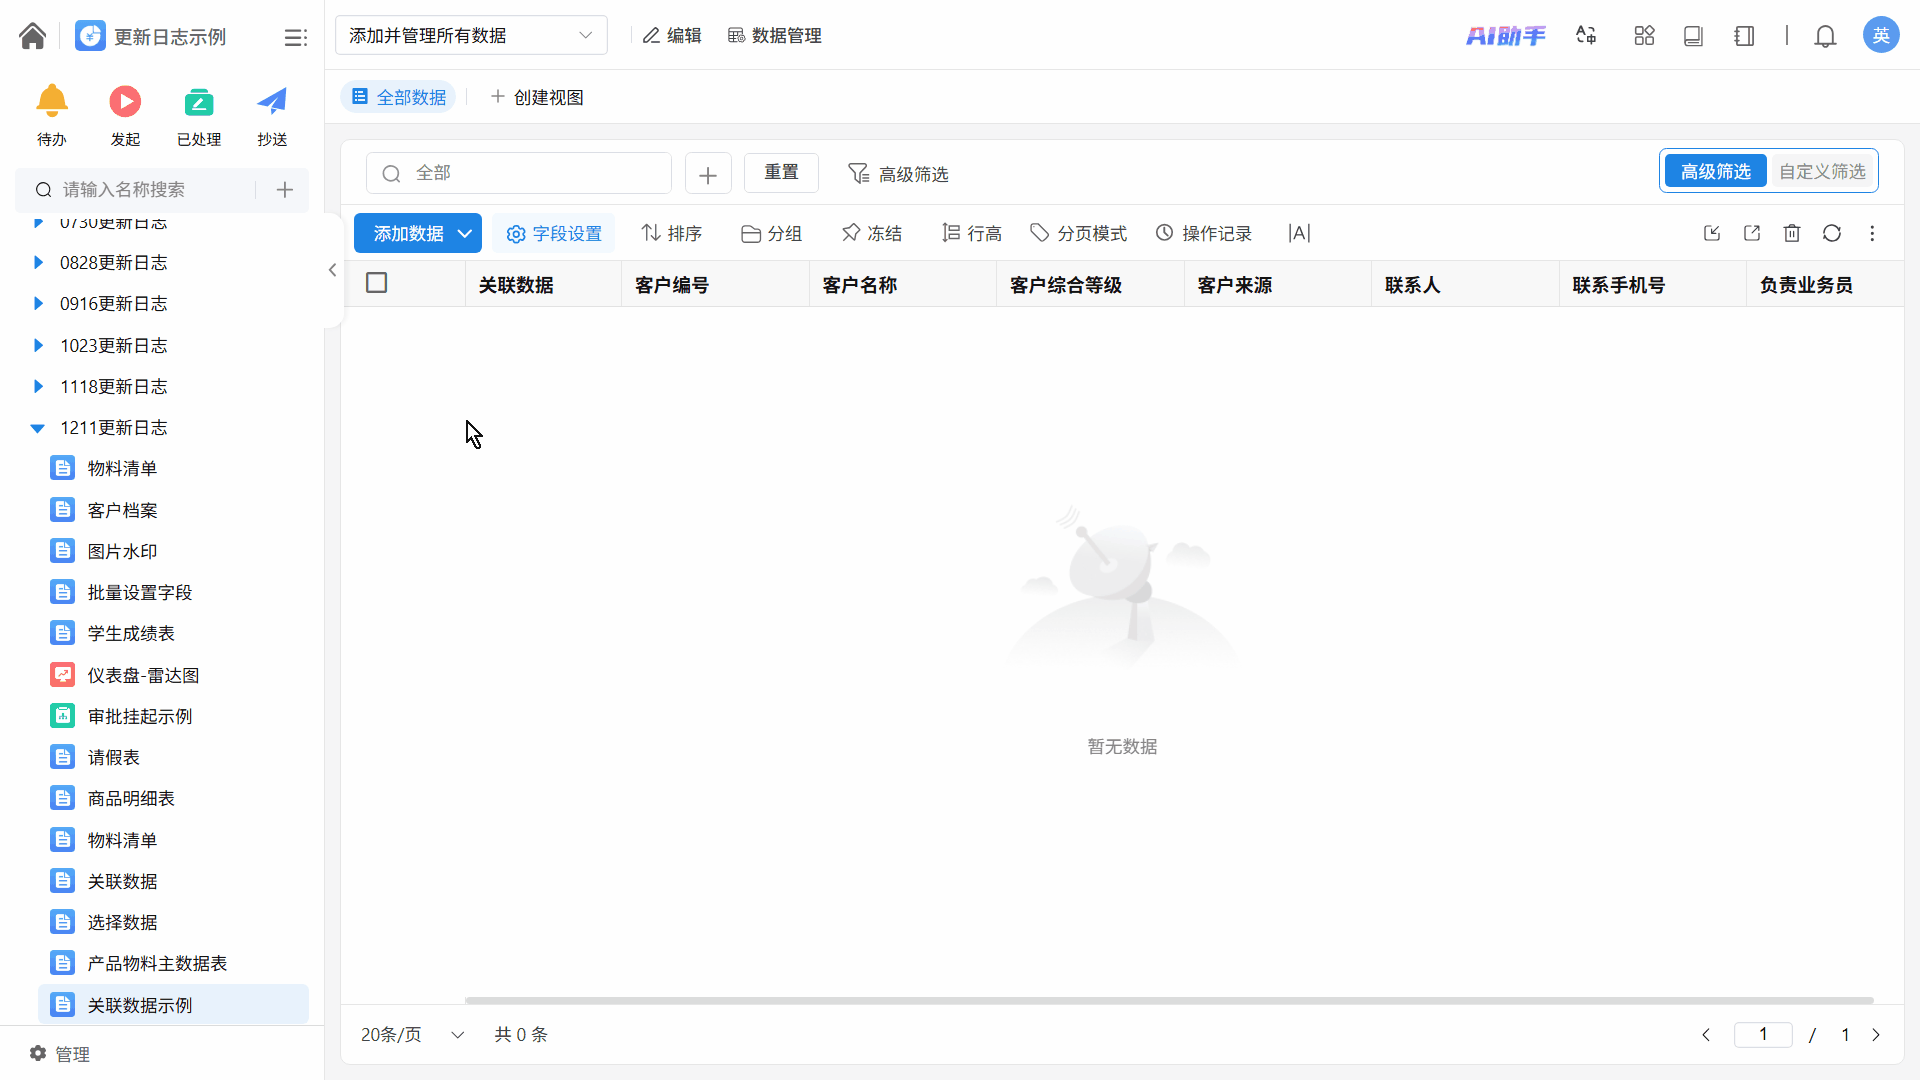Open the AI助手 assistant

click(1505, 36)
